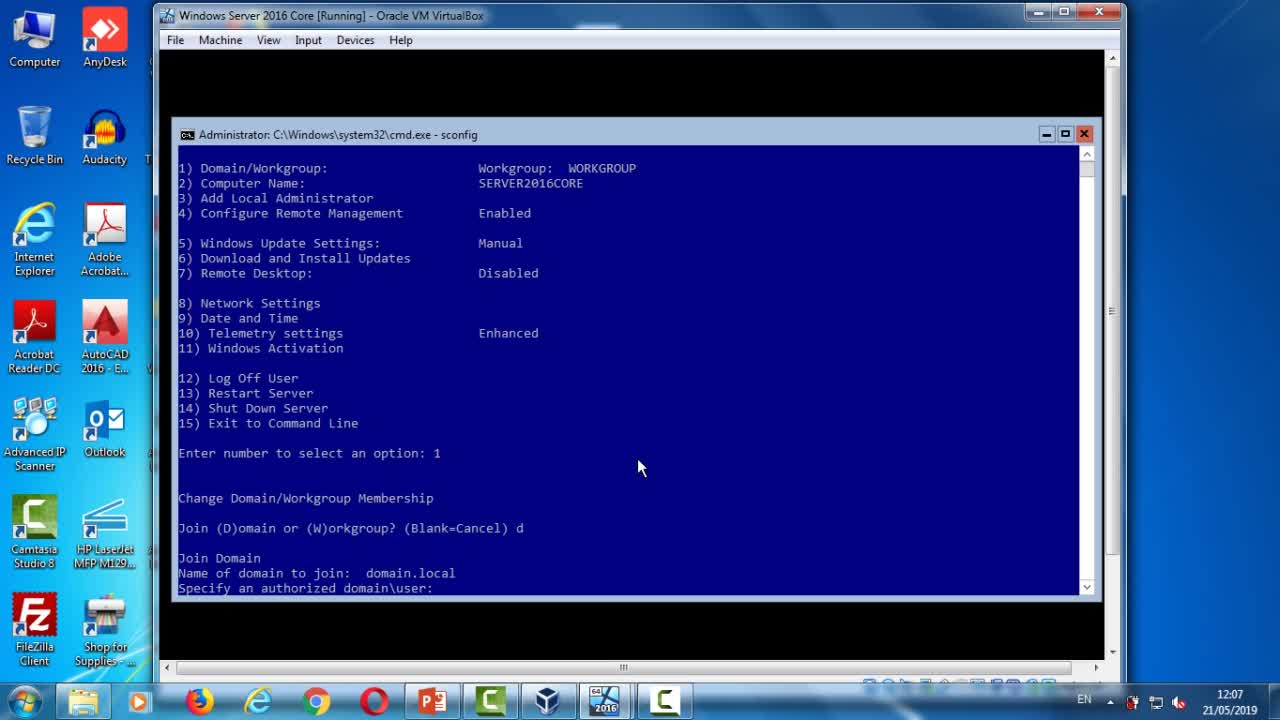1280x720 pixels.
Task: Click the VirtualBox vertical scrollbar down arrow
Action: coord(1111,651)
